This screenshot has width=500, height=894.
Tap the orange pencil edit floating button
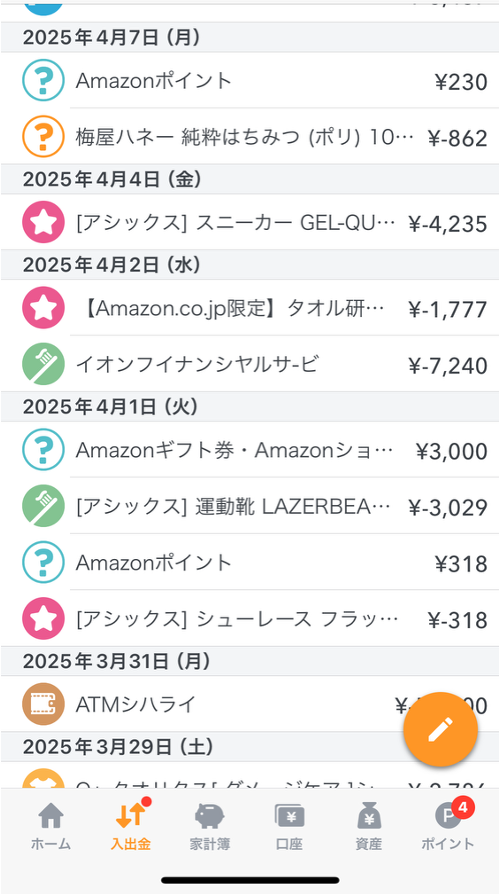coord(440,729)
